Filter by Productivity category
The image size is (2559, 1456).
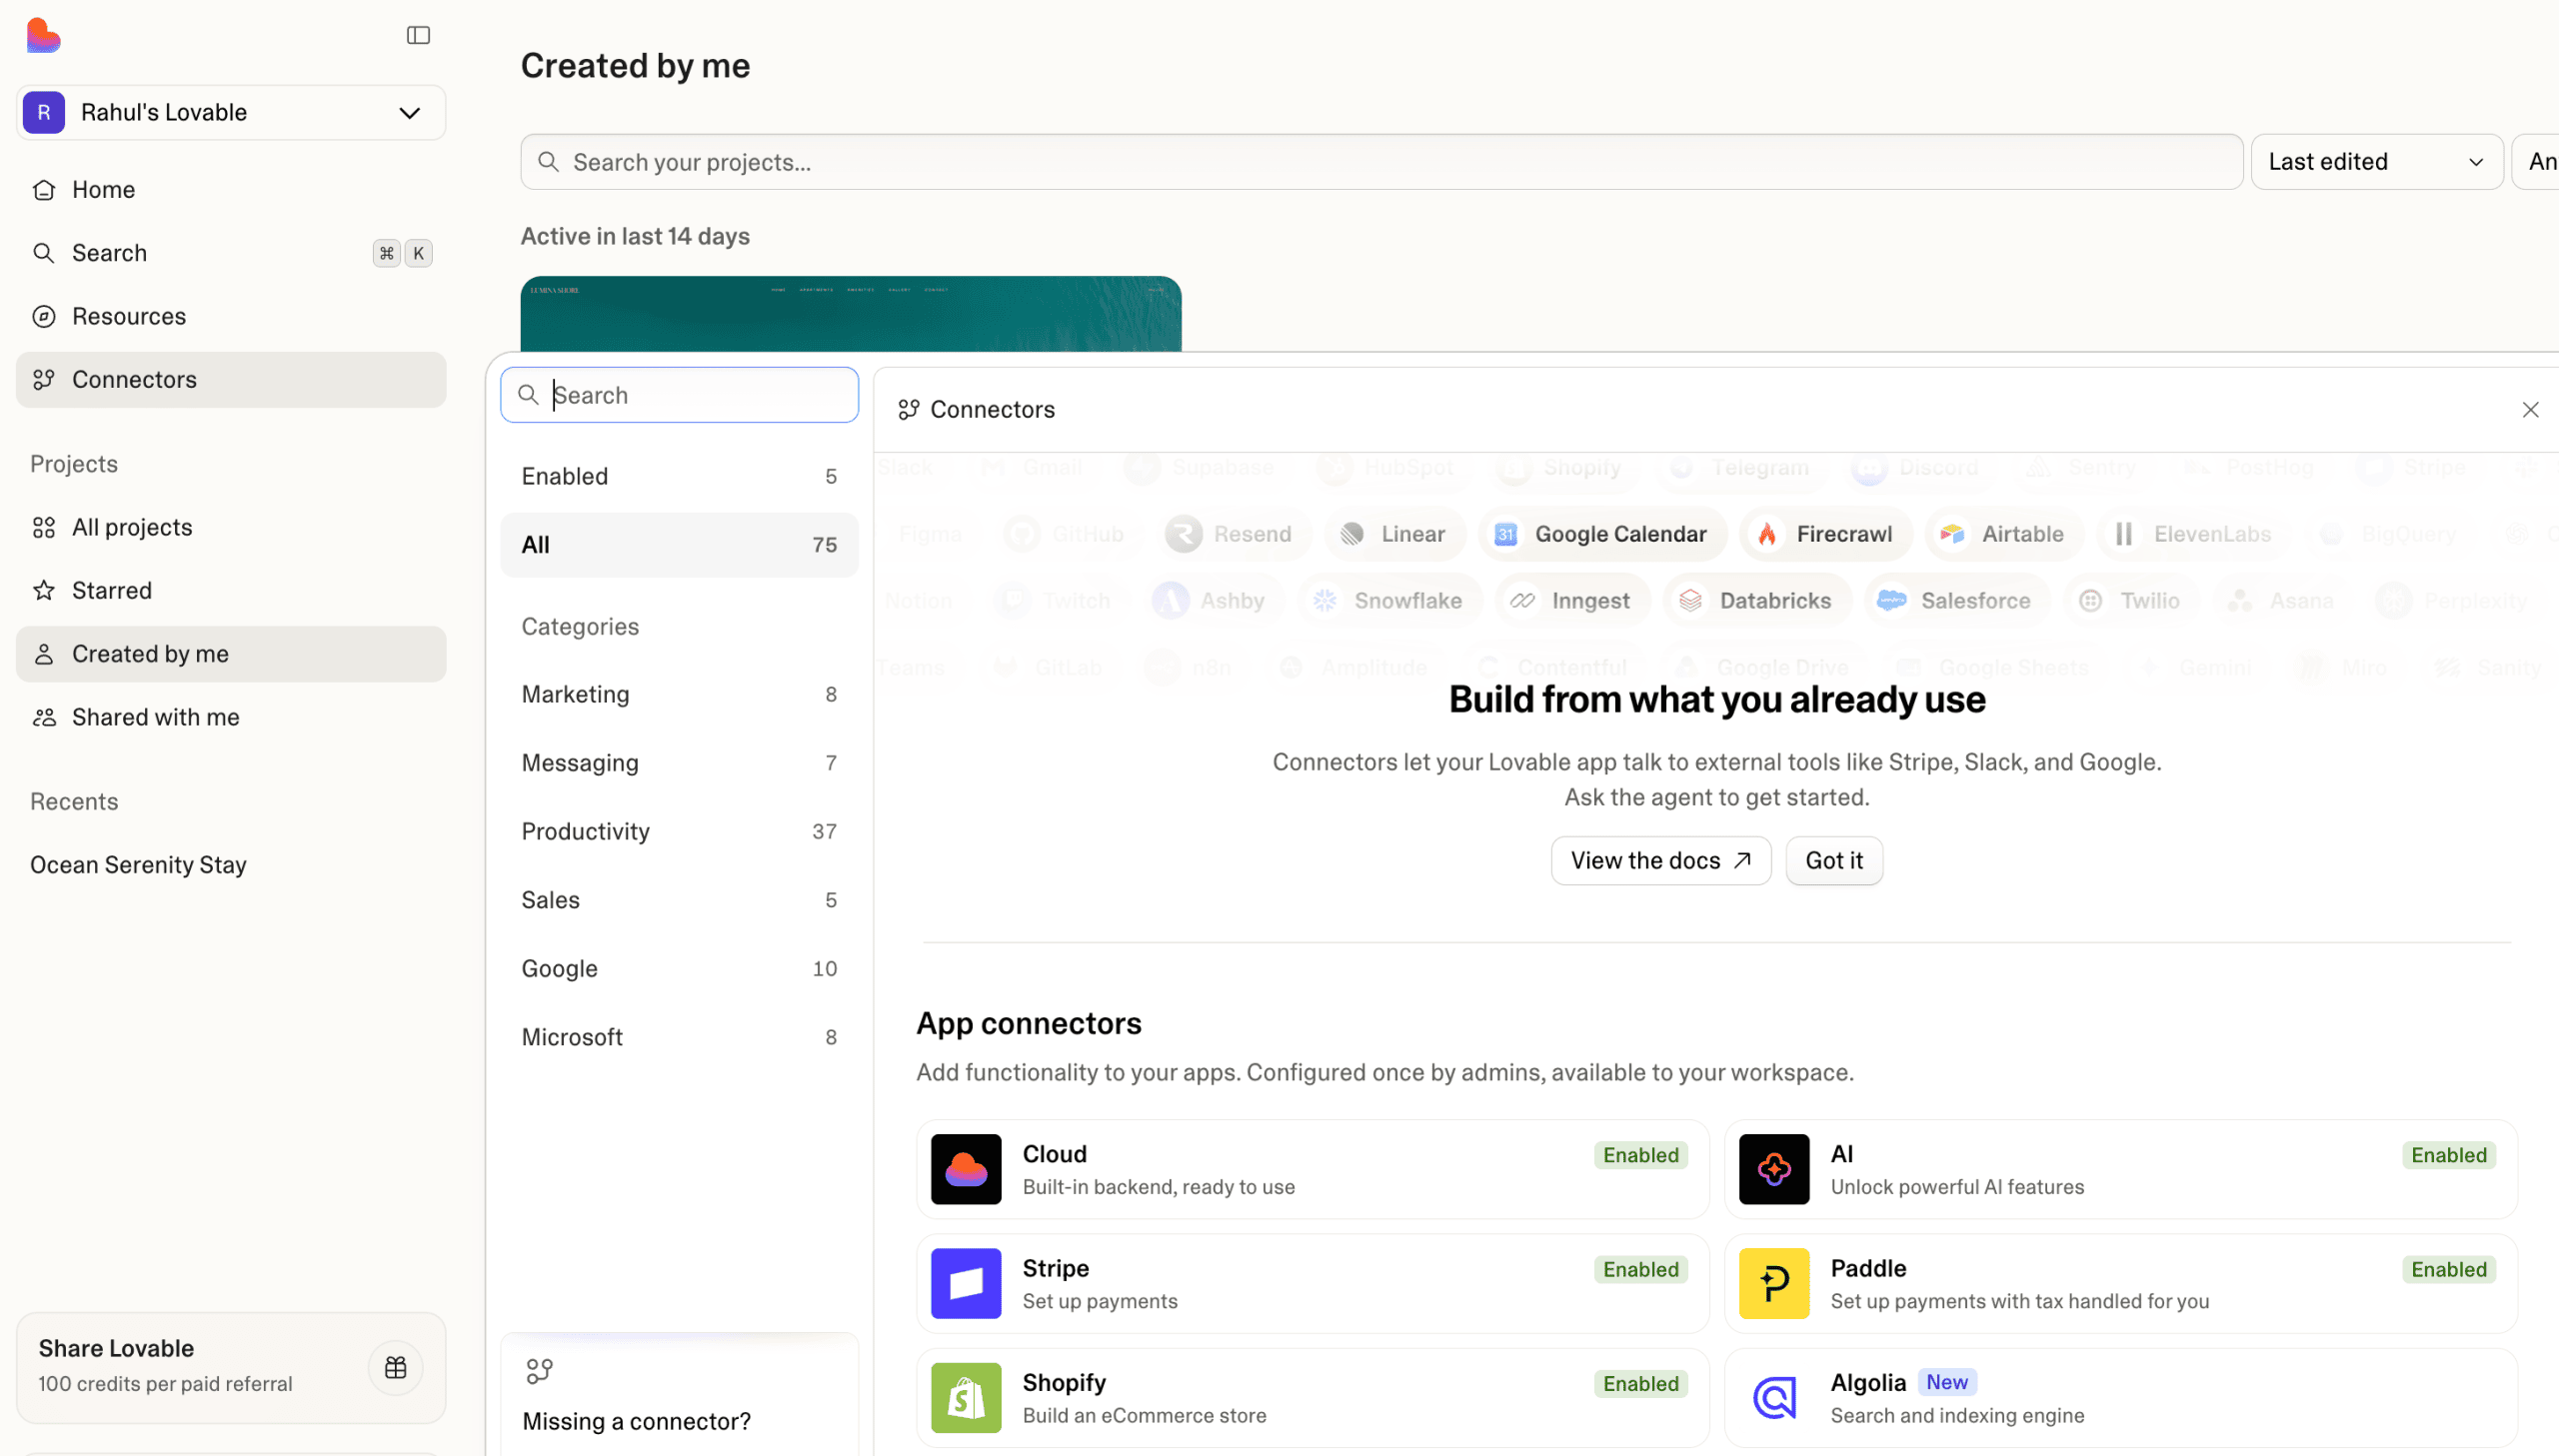coord(679,831)
